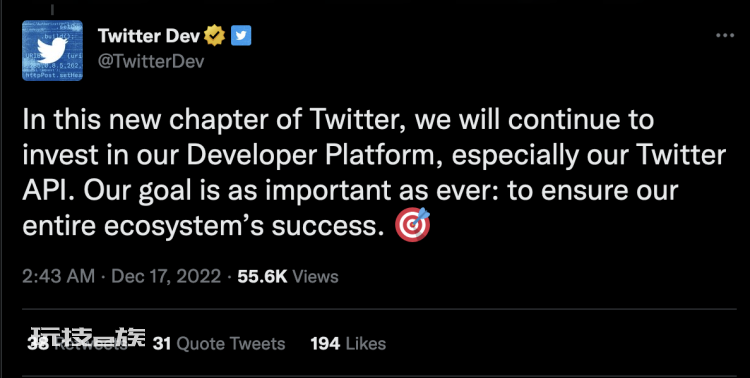
Task: Click the 2:43 AM timestamp
Action: (x=58, y=277)
